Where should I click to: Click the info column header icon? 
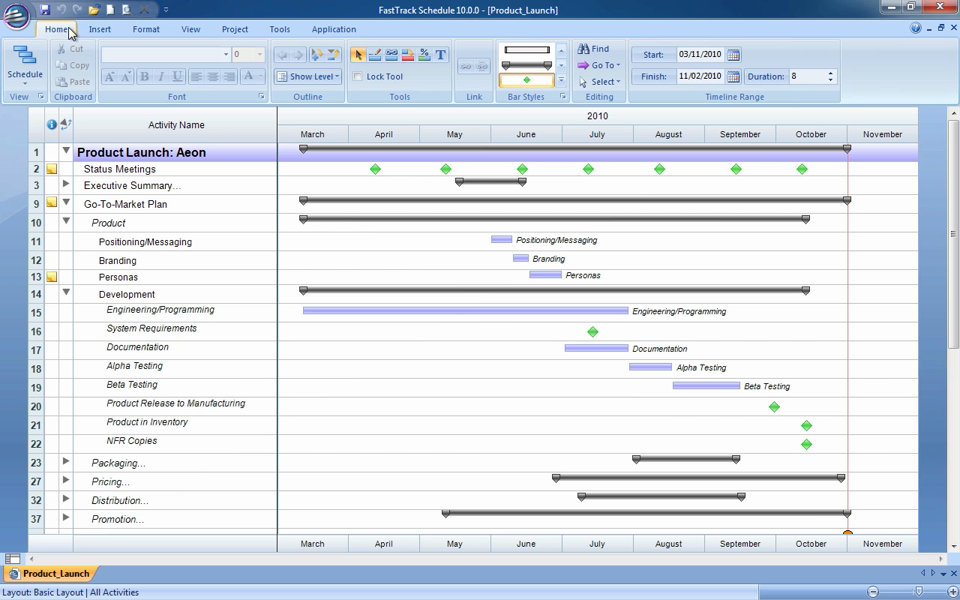point(51,124)
